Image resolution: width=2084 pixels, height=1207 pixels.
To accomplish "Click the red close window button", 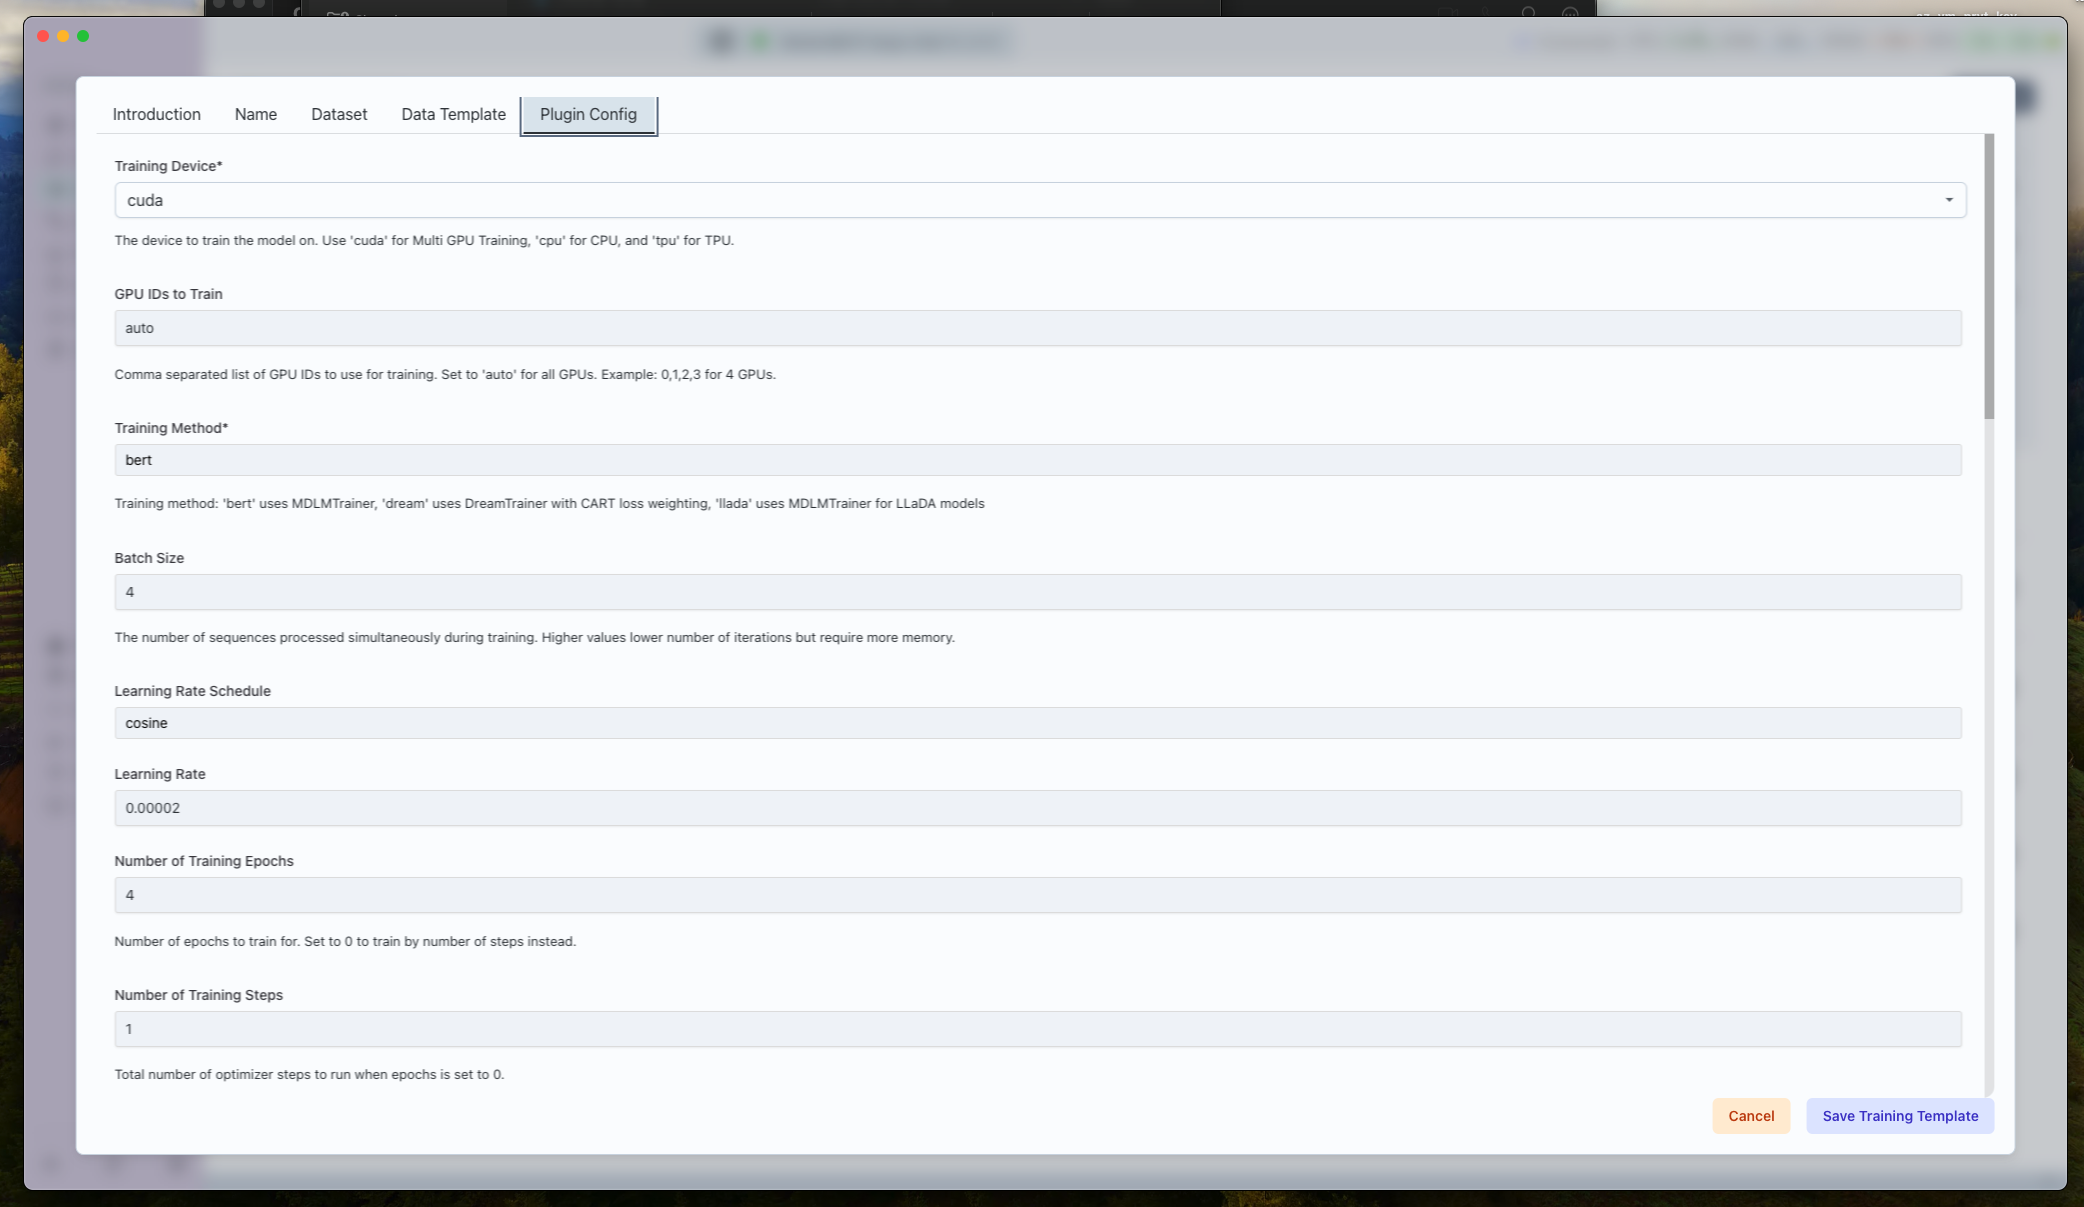I will point(43,36).
